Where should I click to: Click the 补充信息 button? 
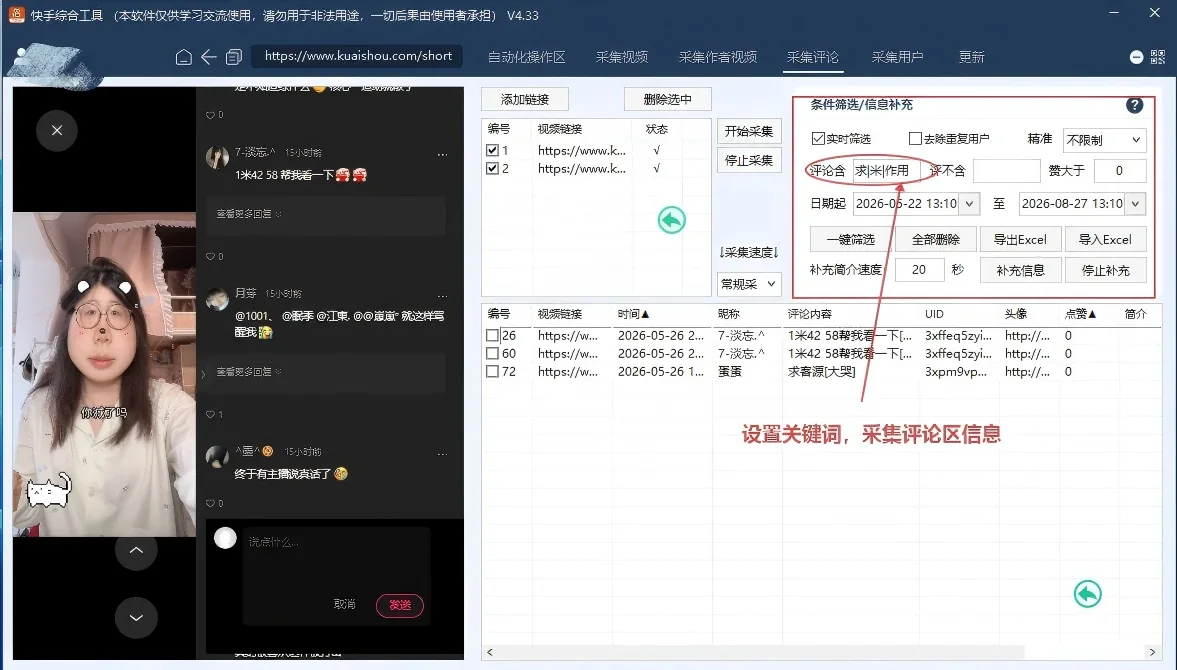(x=1020, y=270)
